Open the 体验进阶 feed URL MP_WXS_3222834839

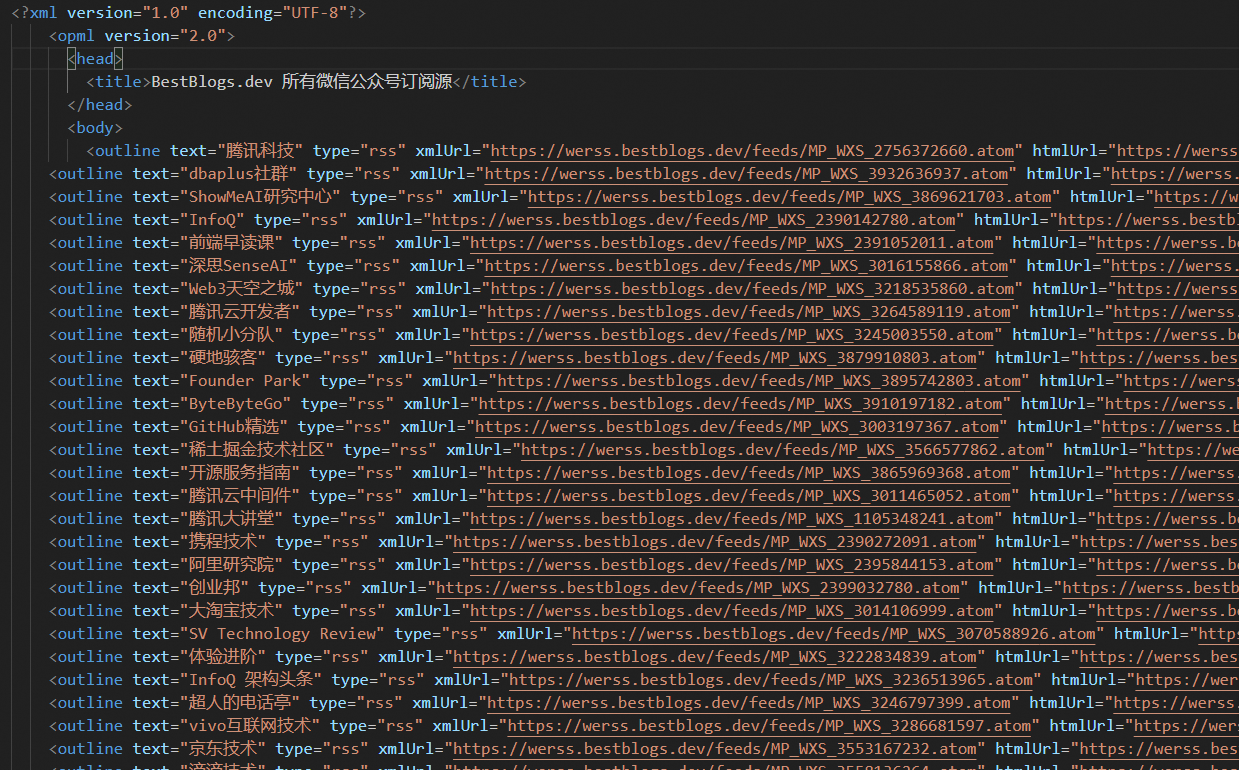(715, 657)
